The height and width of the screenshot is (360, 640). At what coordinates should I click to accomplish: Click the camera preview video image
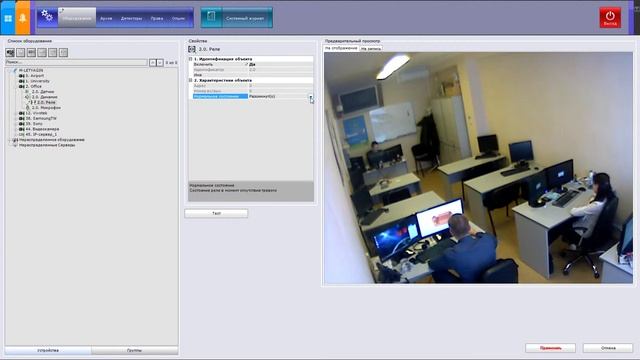click(x=478, y=168)
